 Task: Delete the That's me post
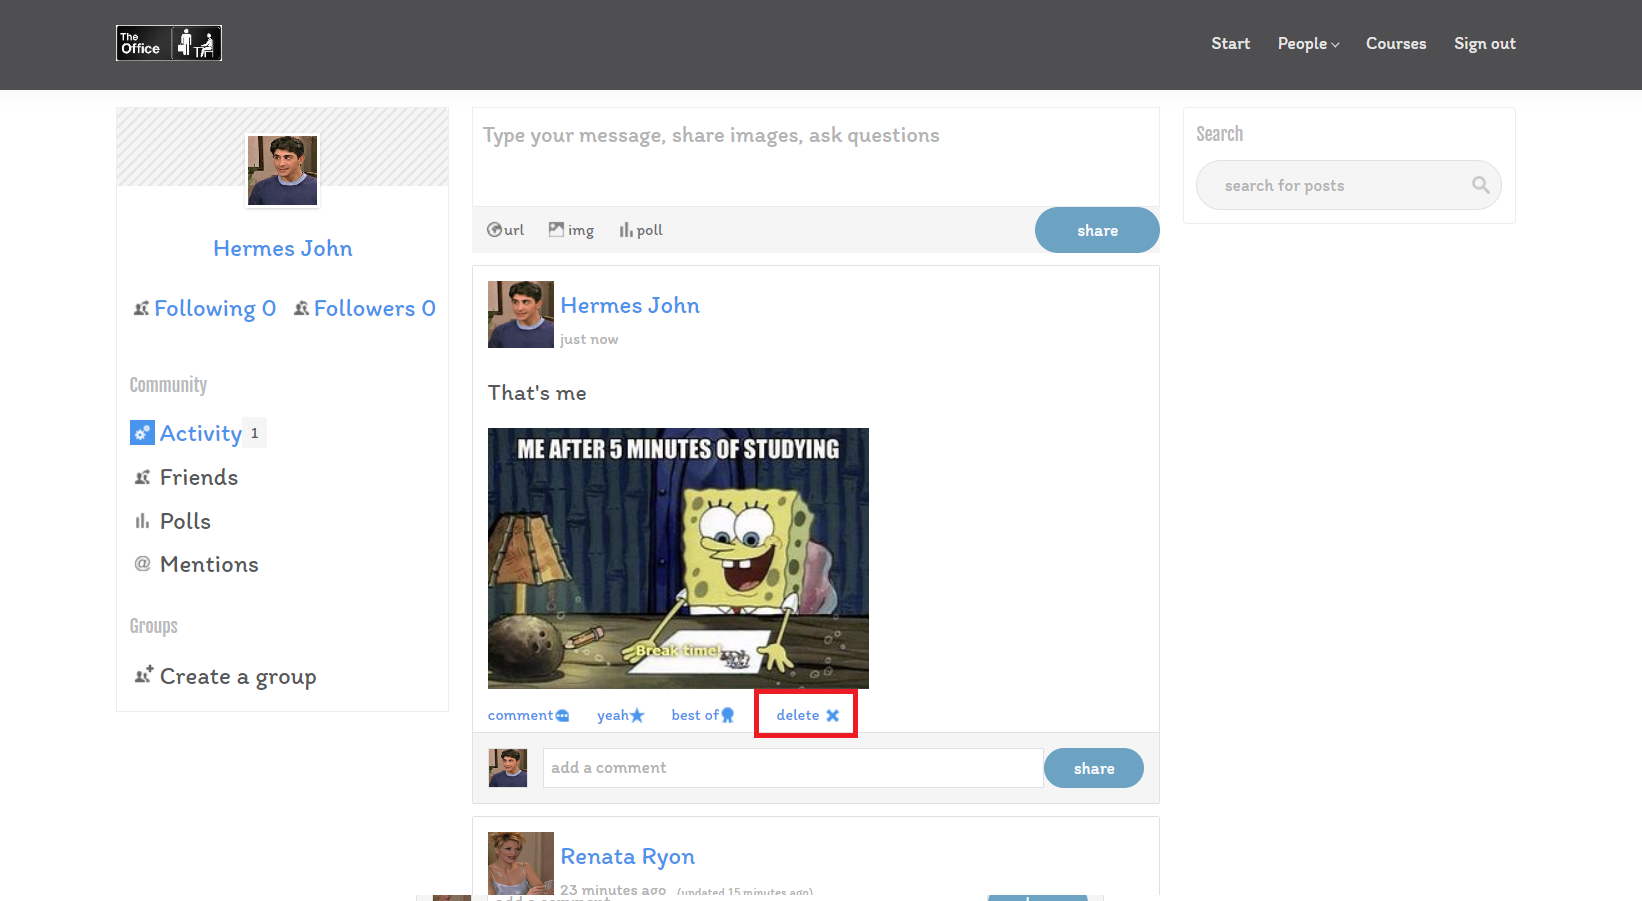point(807,715)
